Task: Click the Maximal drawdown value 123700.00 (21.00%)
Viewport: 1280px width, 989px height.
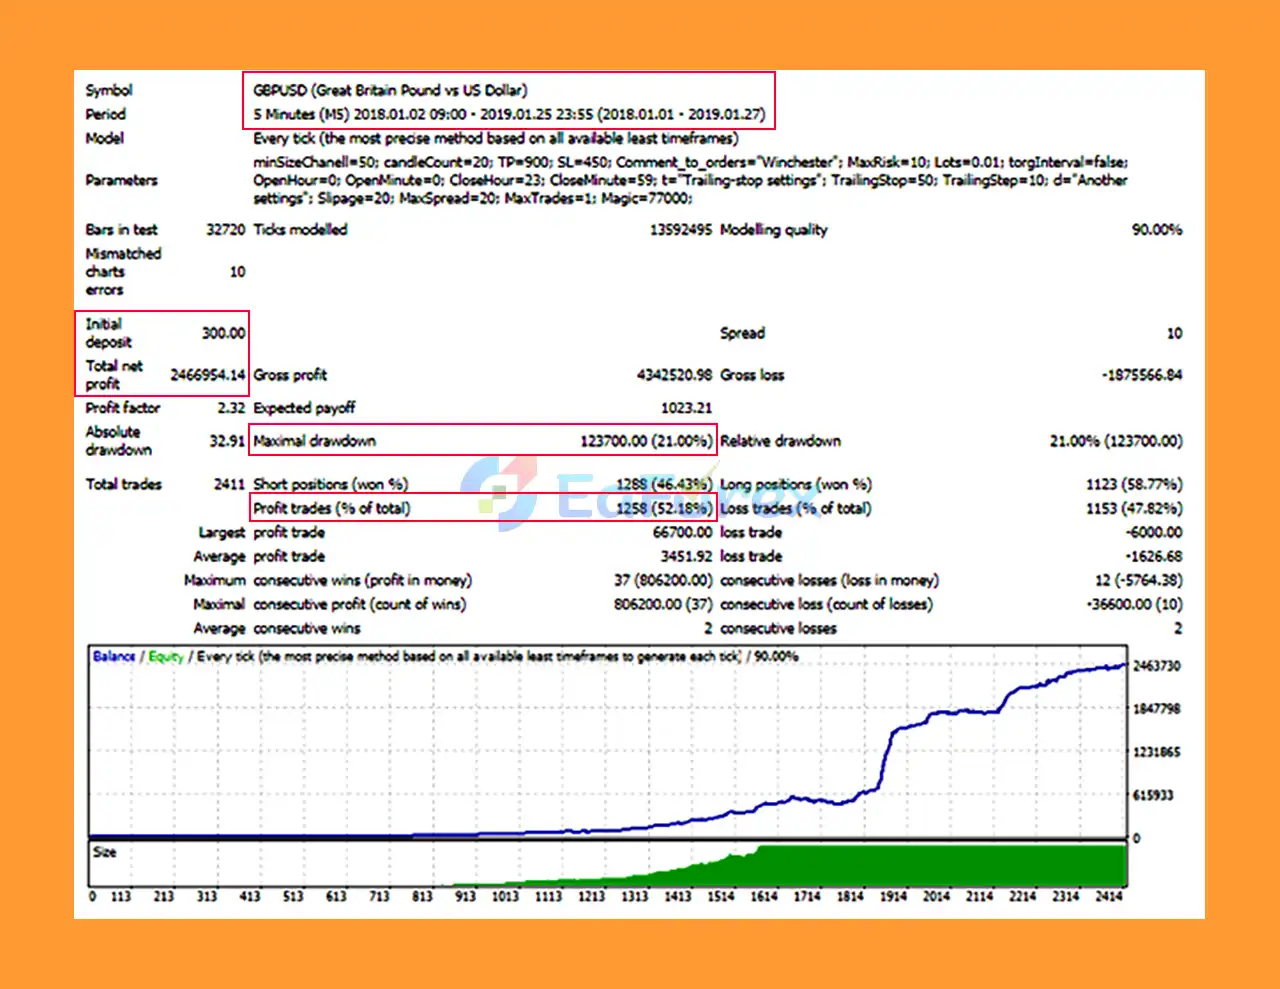Action: click(646, 441)
